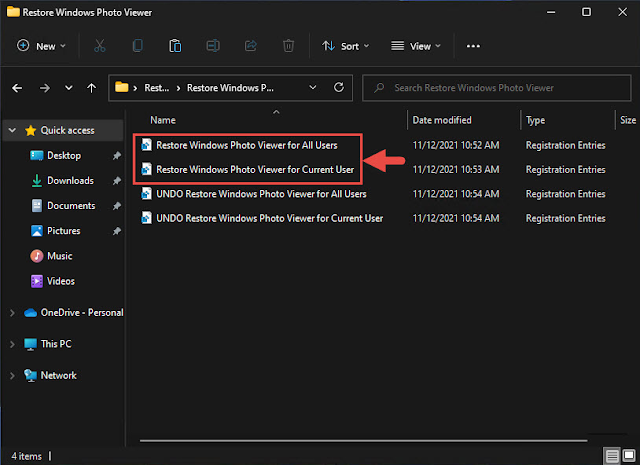
Task: Open the Sort dropdown menu
Action: pos(345,46)
